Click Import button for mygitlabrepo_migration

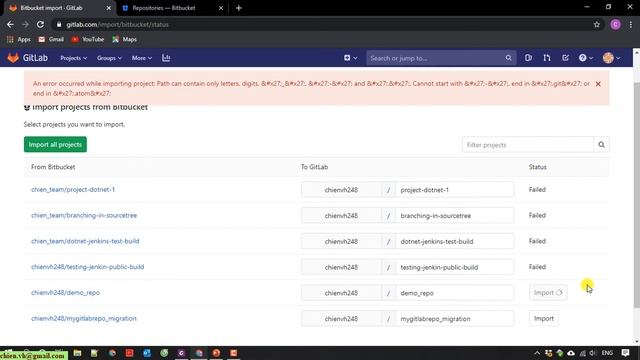coord(544,318)
